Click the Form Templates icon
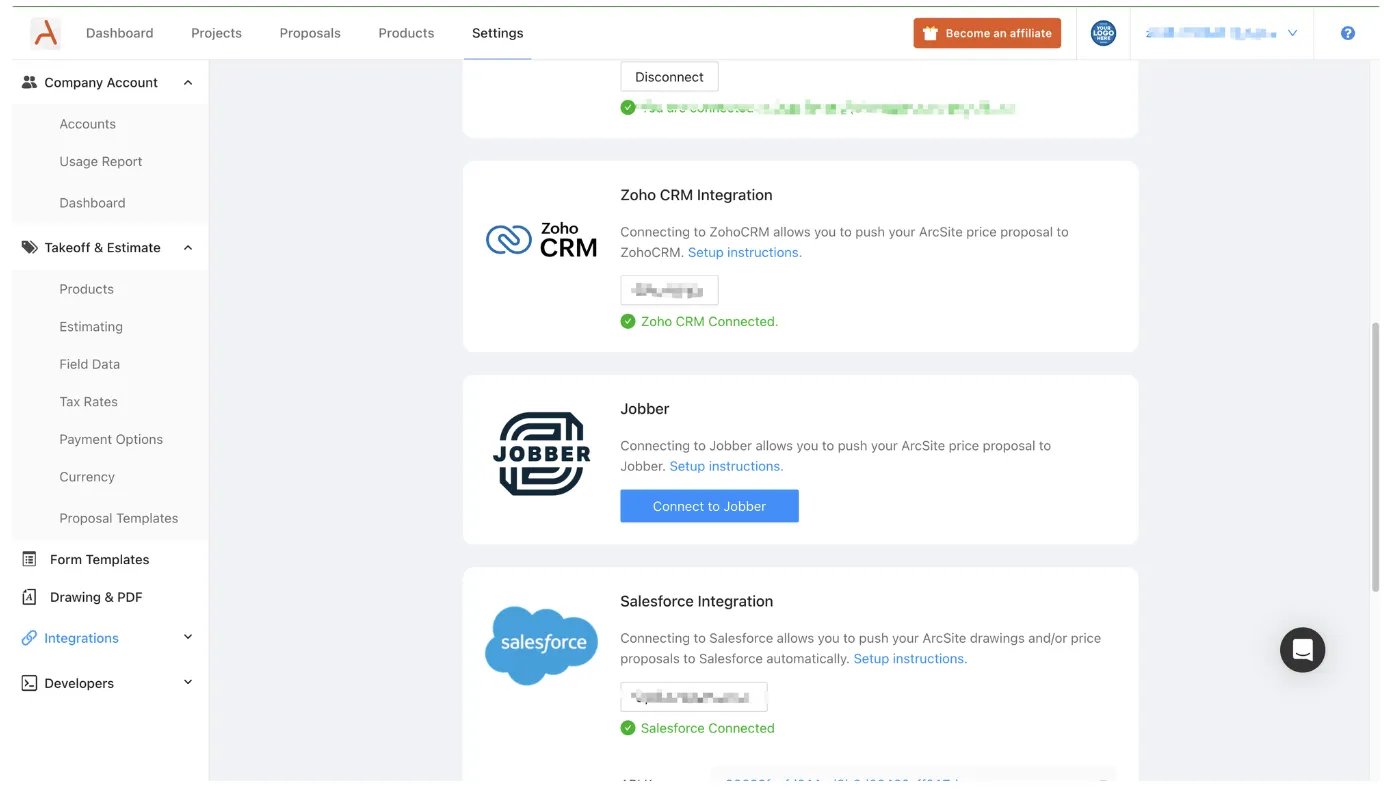 [29, 560]
